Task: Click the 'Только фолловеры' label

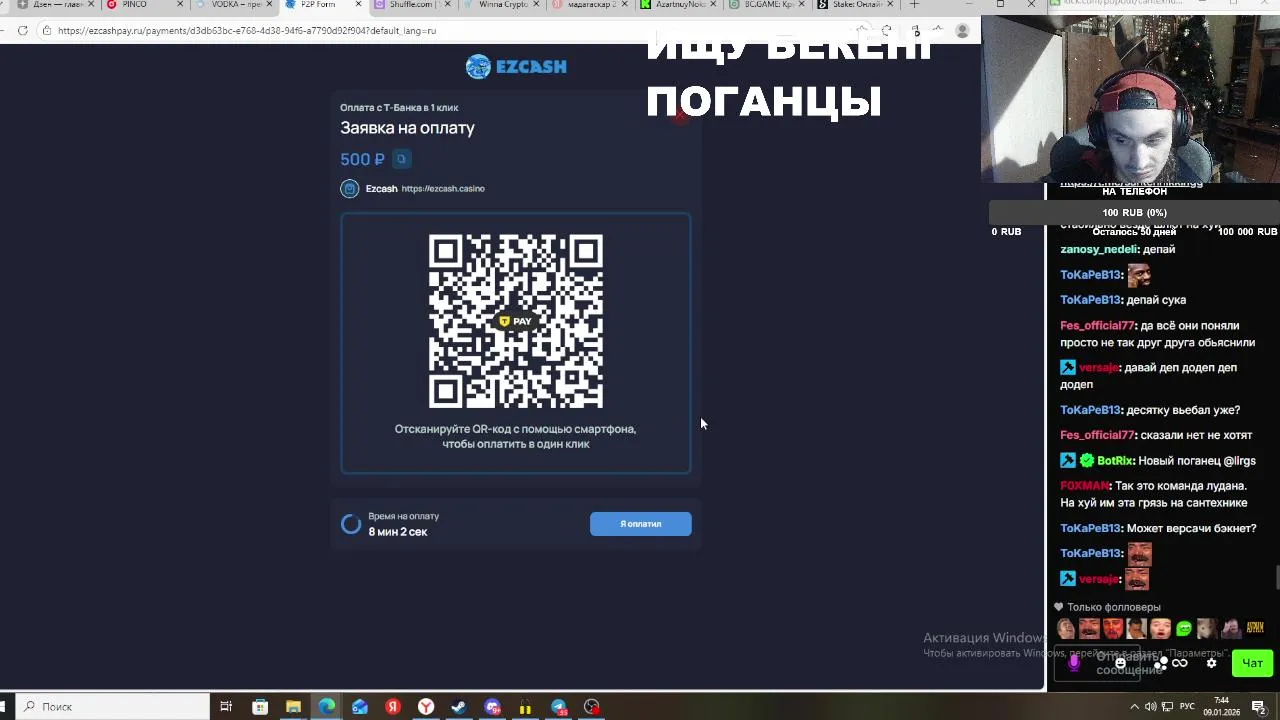Action: 1113,607
